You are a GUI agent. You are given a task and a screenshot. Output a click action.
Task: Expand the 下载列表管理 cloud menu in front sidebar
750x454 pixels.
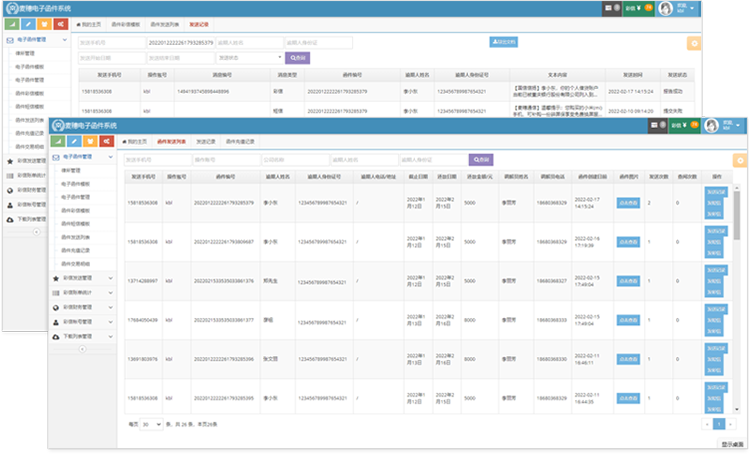(x=83, y=337)
